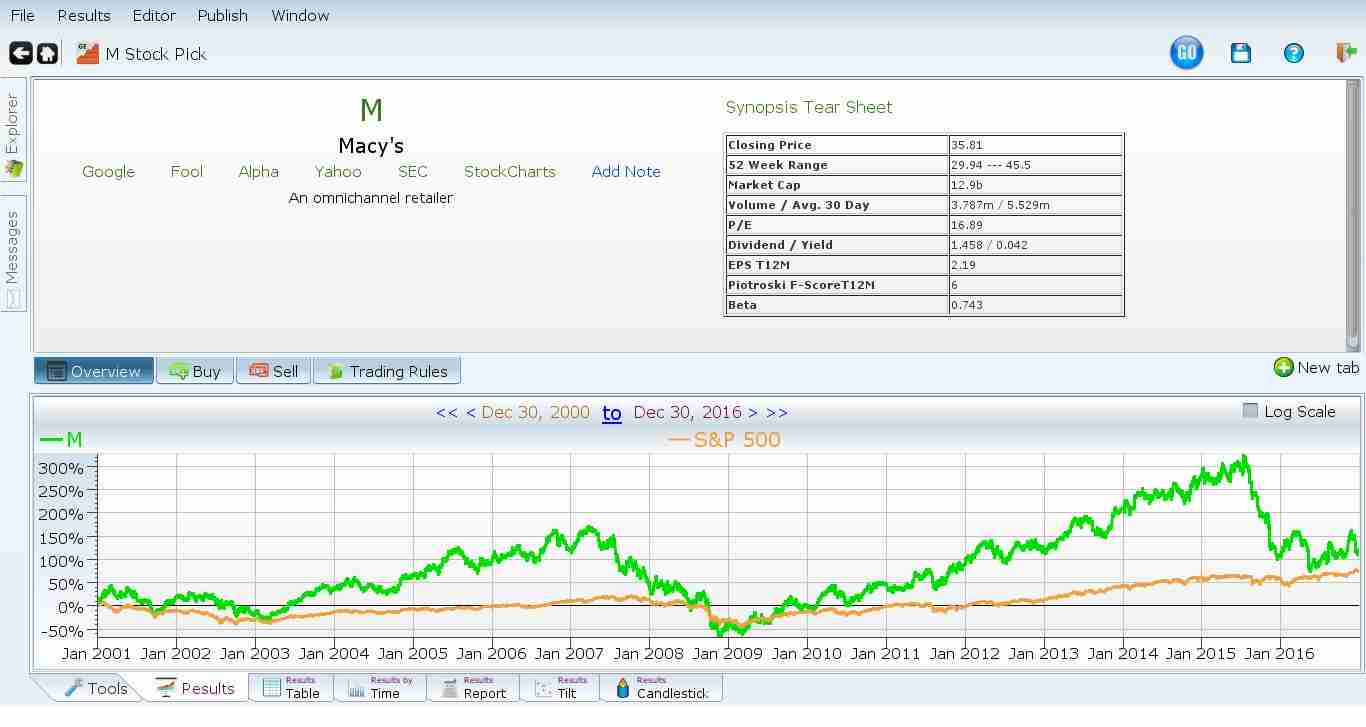The width and height of the screenshot is (1366, 727).
Task: Click the Add Note link
Action: pyautogui.click(x=626, y=171)
